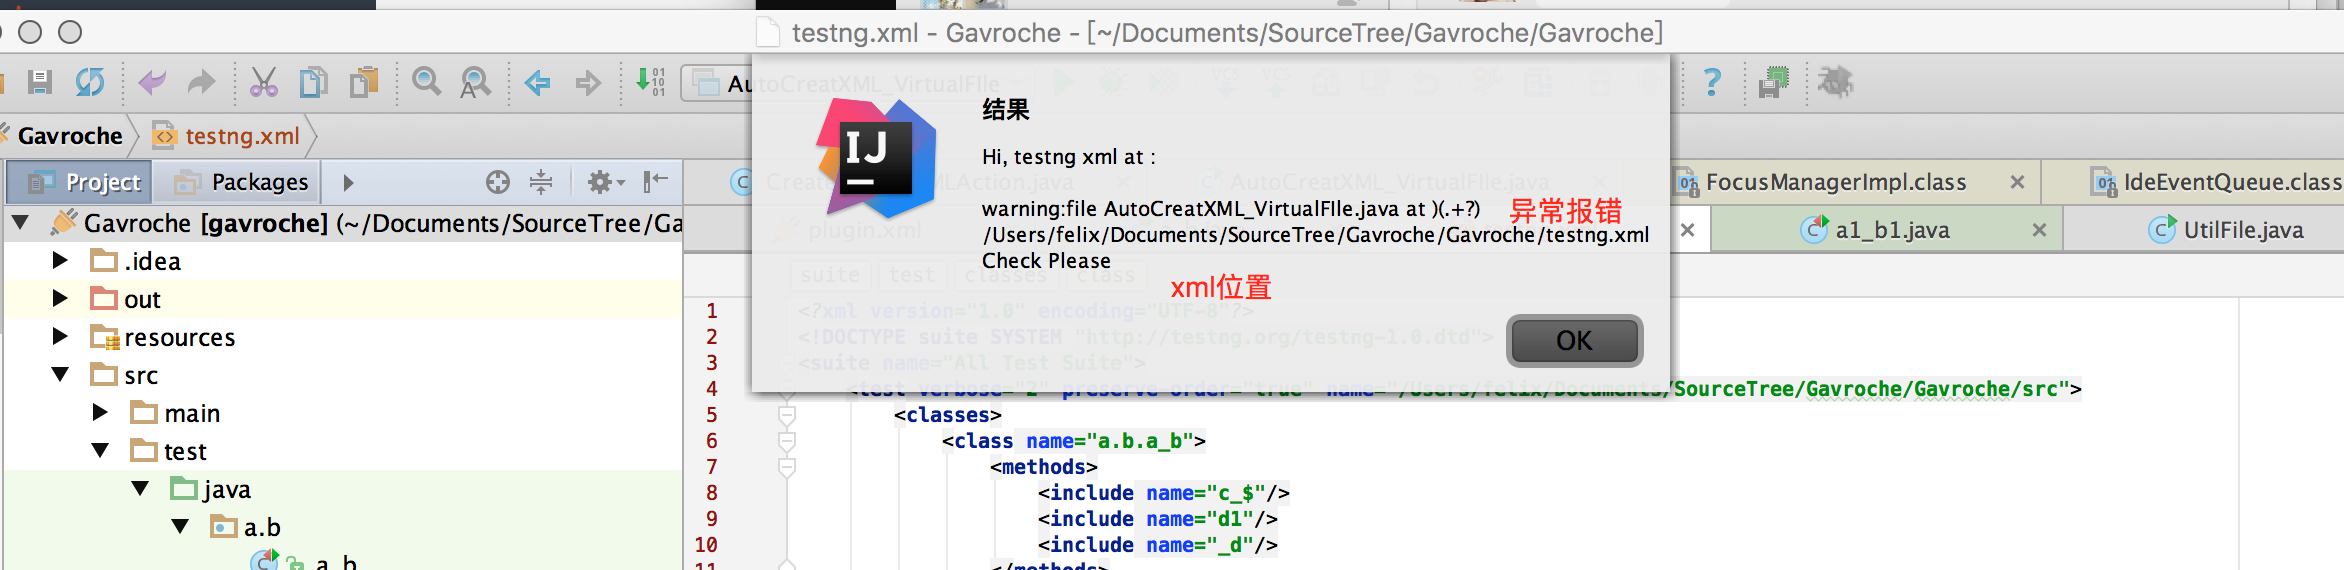Click the class name="a.b.a_b" line
This screenshot has height=570, width=2344.
click(x=1073, y=441)
